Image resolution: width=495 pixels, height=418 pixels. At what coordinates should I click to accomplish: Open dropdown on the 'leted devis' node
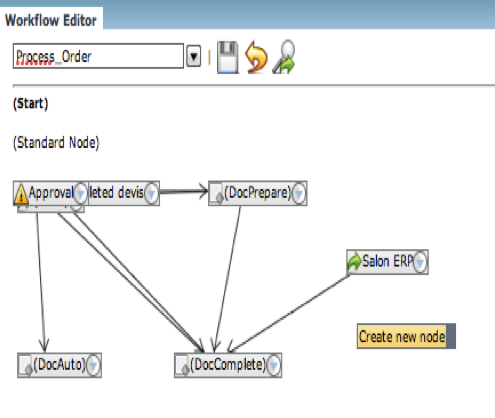pos(151,193)
